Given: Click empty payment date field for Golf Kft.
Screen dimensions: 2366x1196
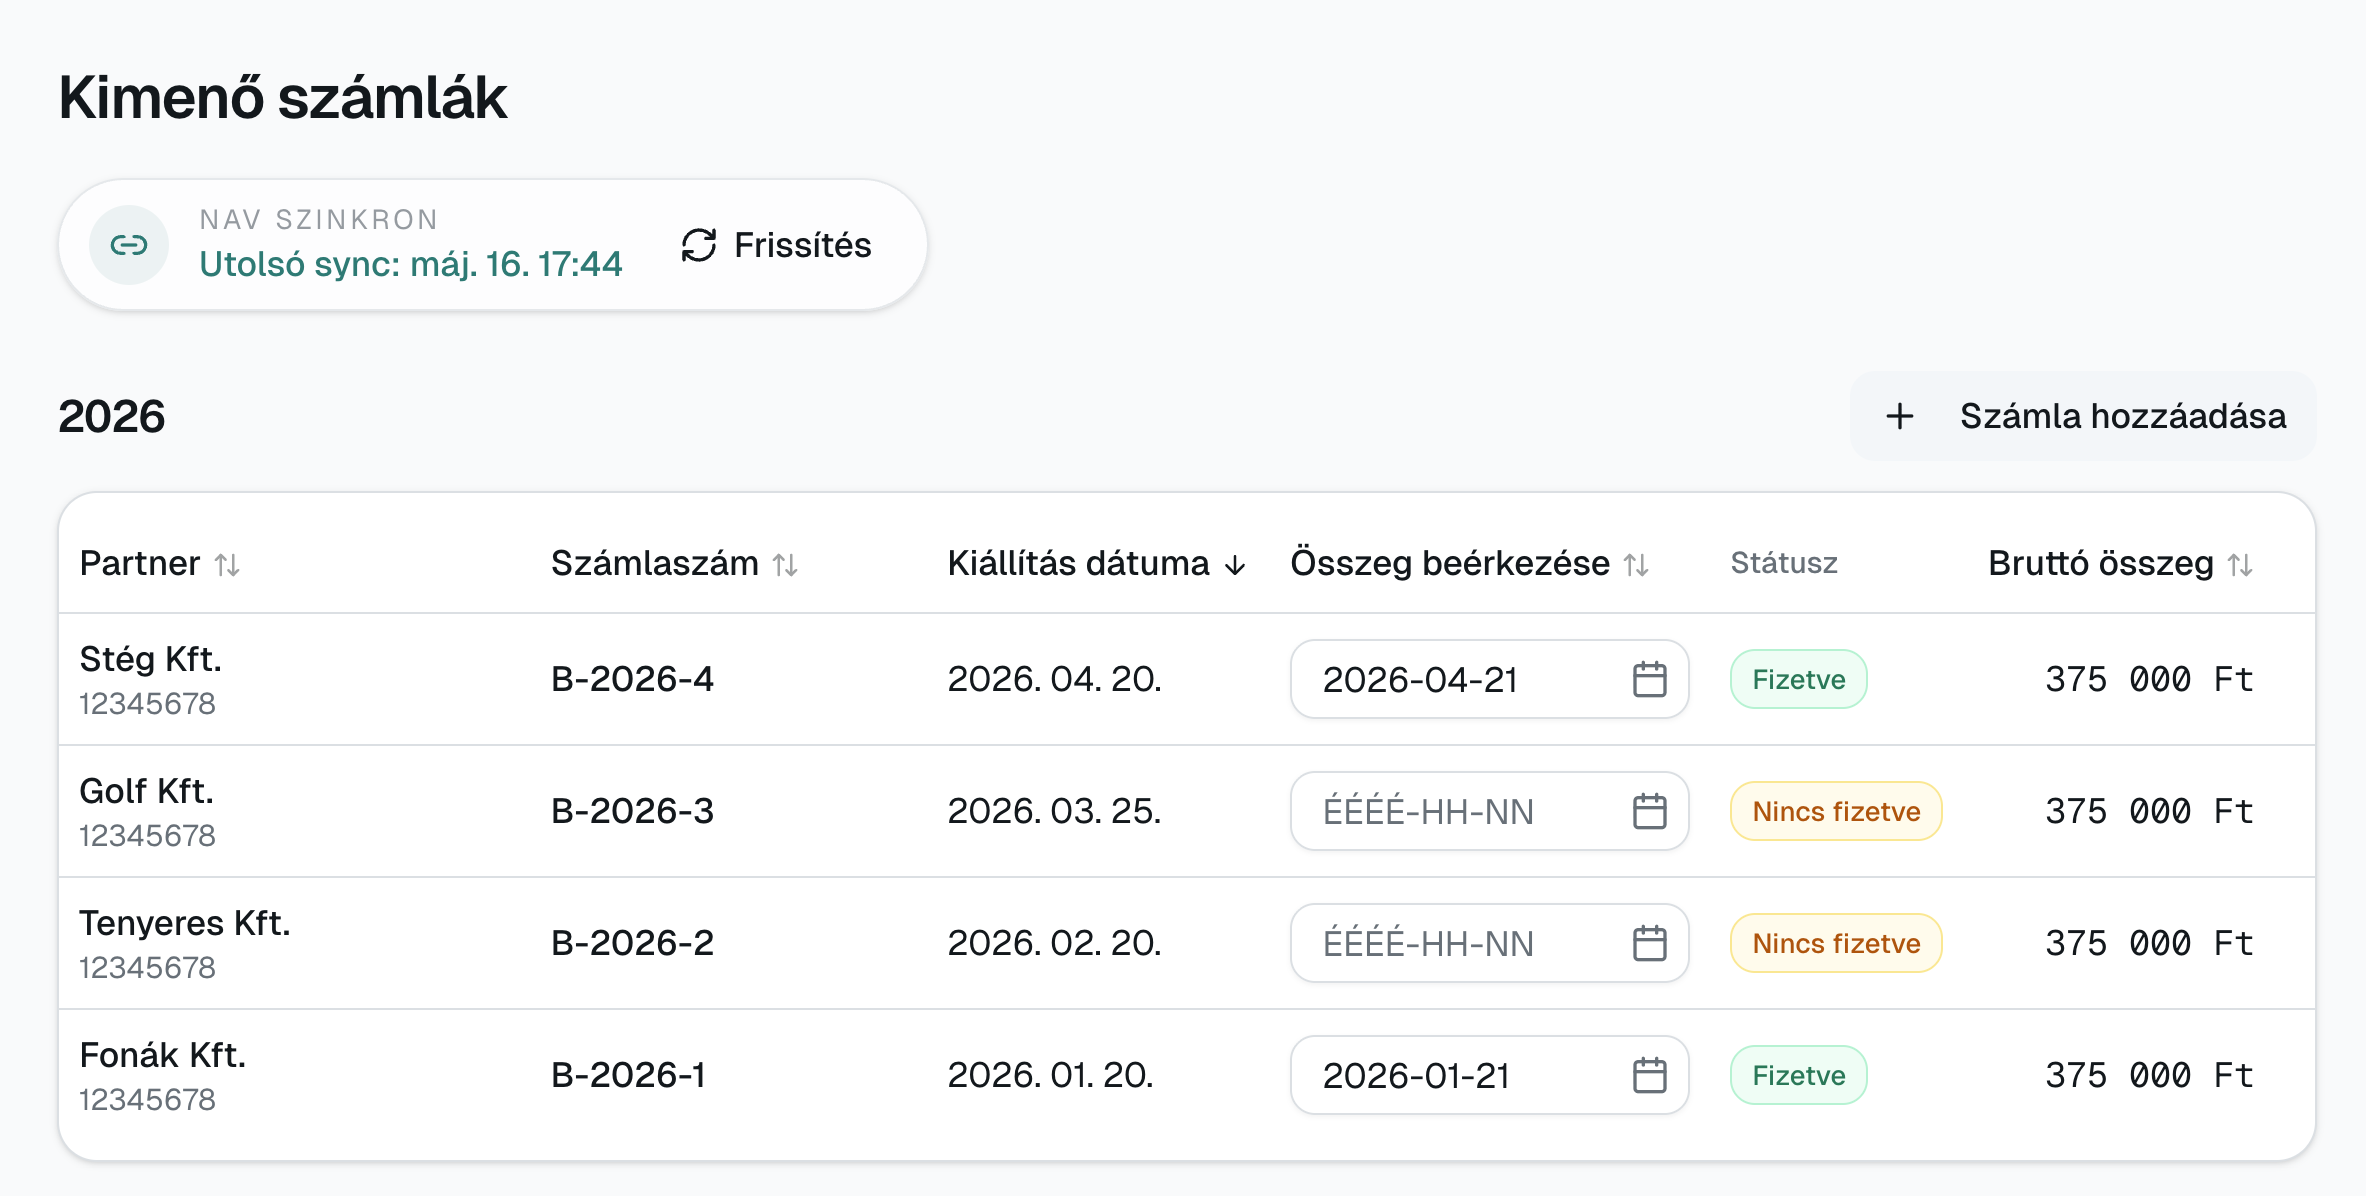Looking at the screenshot, I should click(x=1490, y=811).
